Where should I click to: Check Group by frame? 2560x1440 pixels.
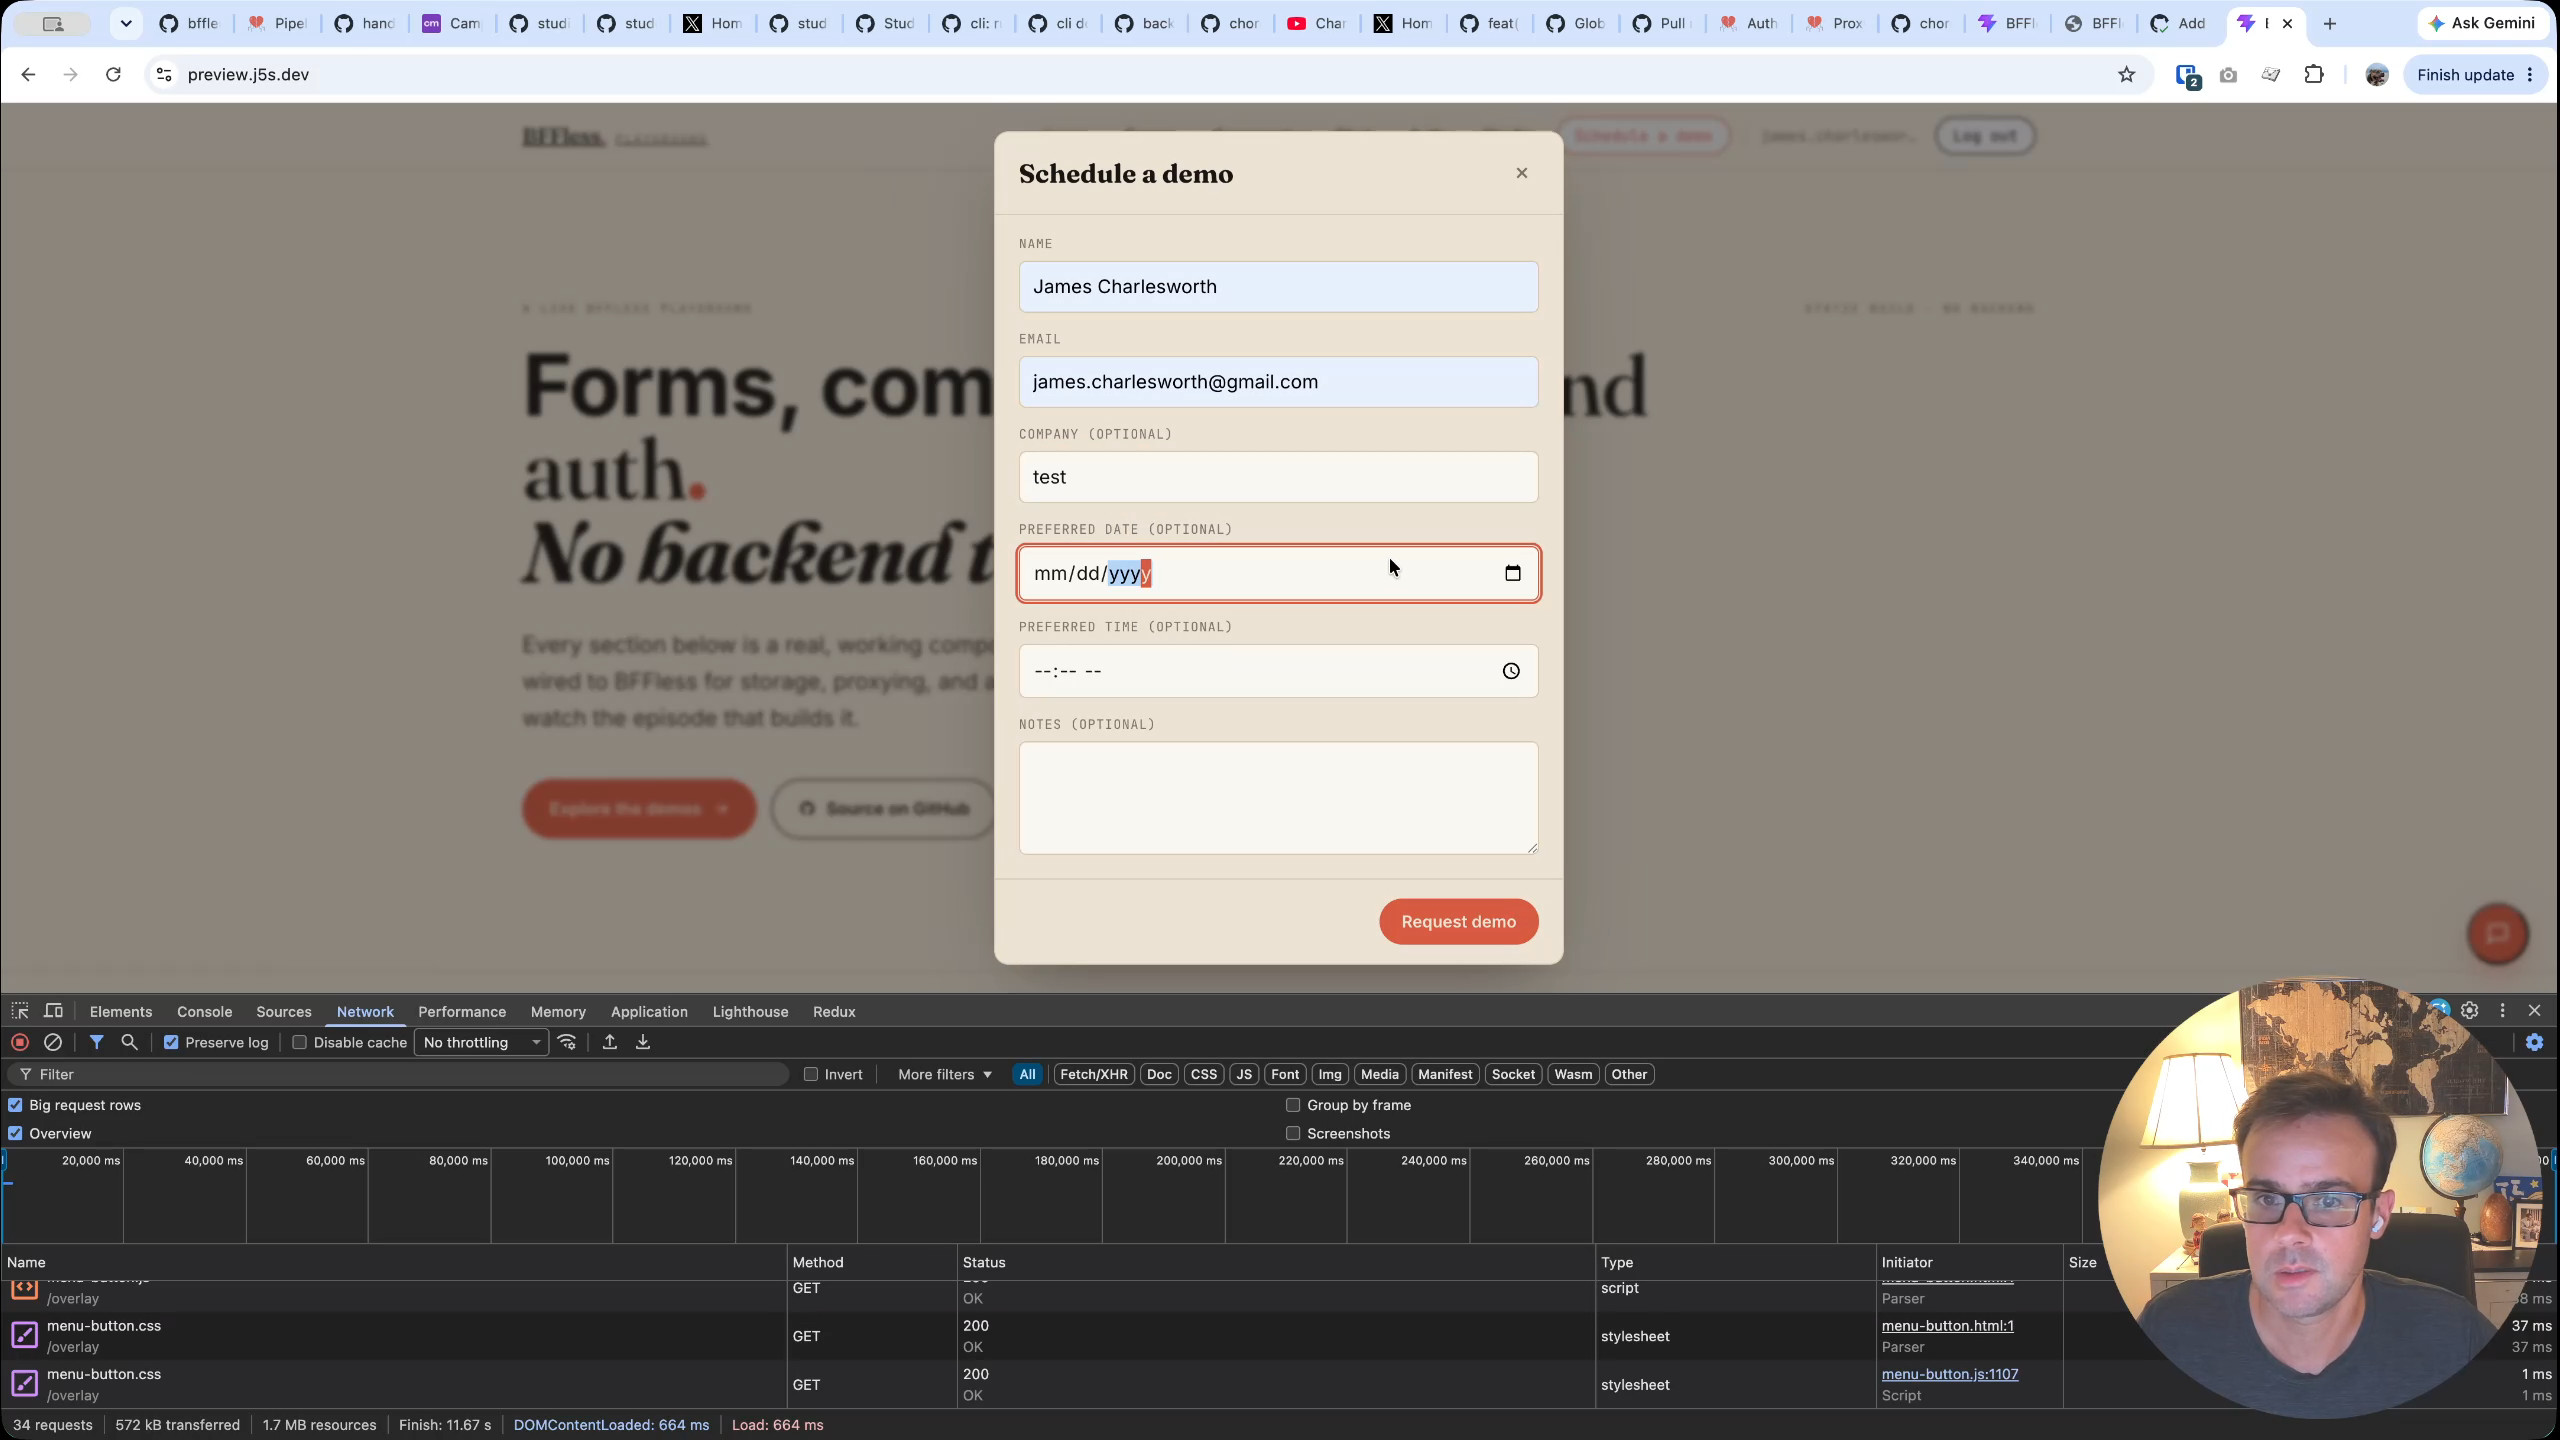tap(1293, 1105)
